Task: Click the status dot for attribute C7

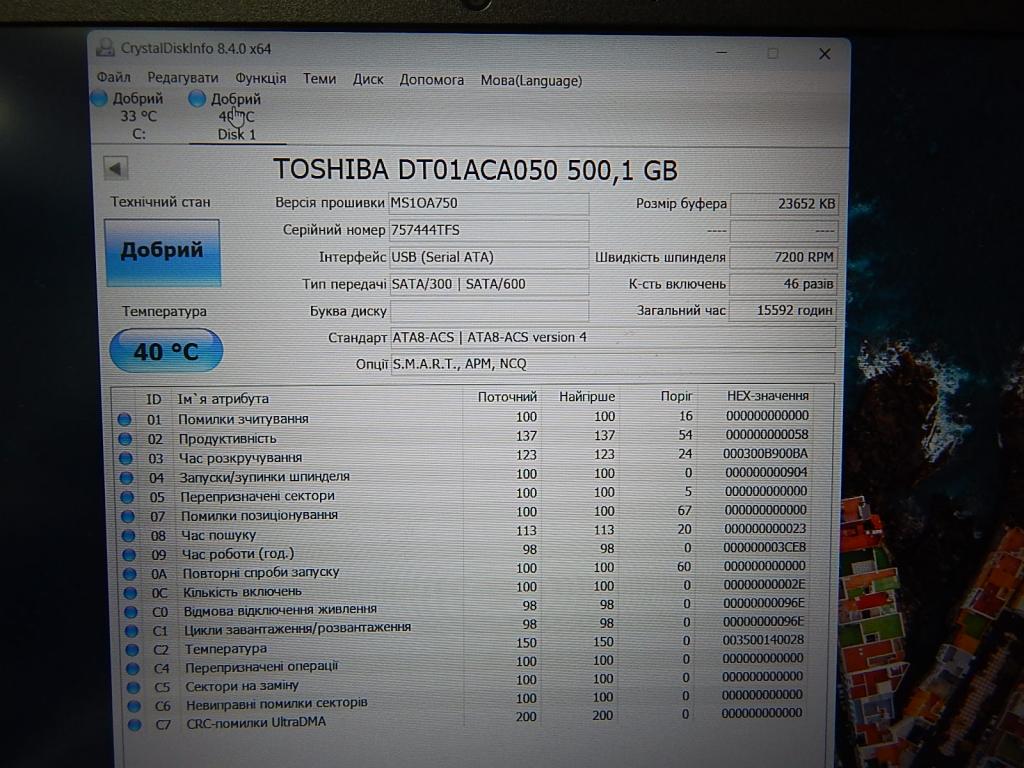Action: (x=135, y=724)
